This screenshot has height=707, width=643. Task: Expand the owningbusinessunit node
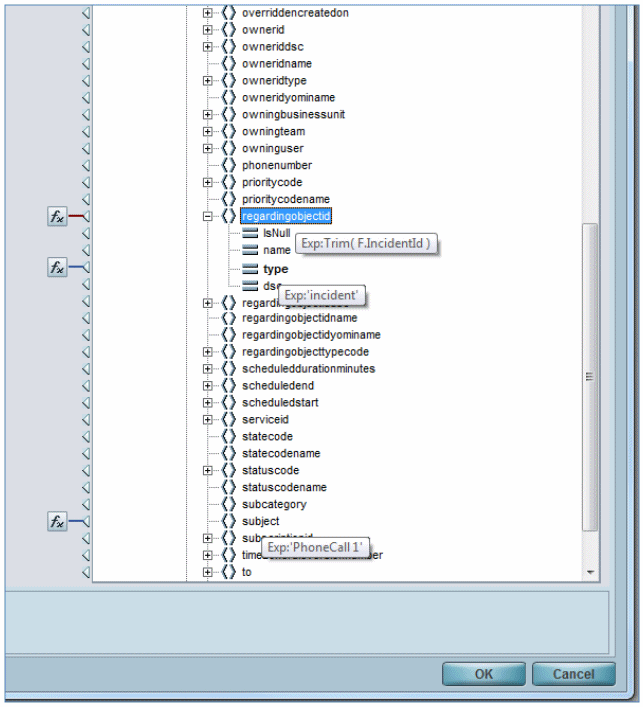pos(208,114)
